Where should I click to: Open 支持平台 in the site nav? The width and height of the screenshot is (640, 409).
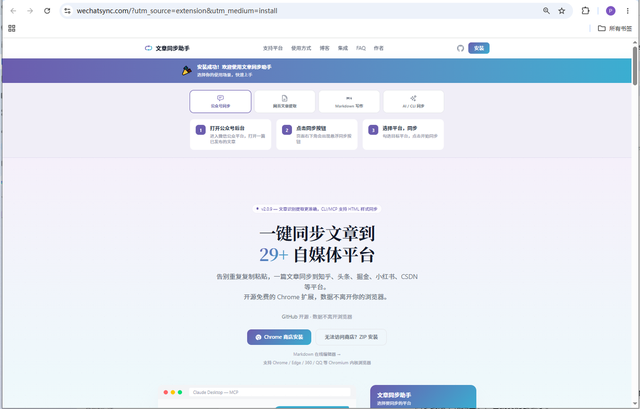pos(273,48)
